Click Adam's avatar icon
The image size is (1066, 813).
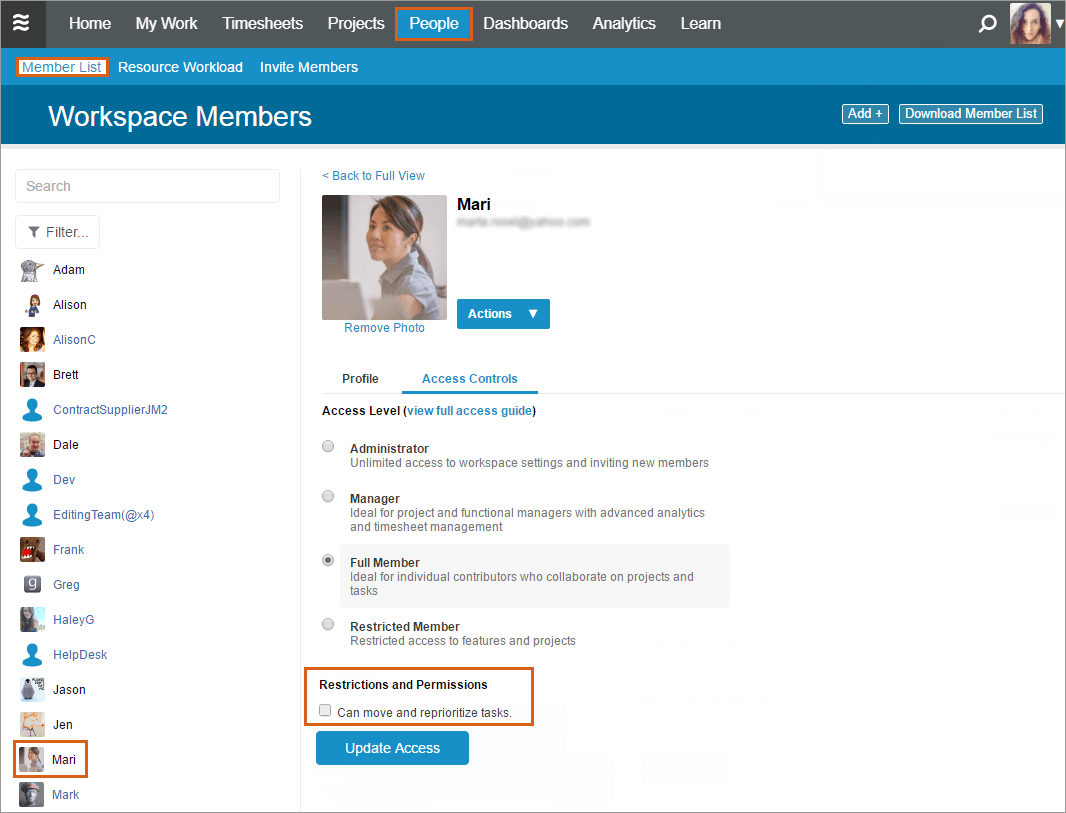(x=32, y=270)
